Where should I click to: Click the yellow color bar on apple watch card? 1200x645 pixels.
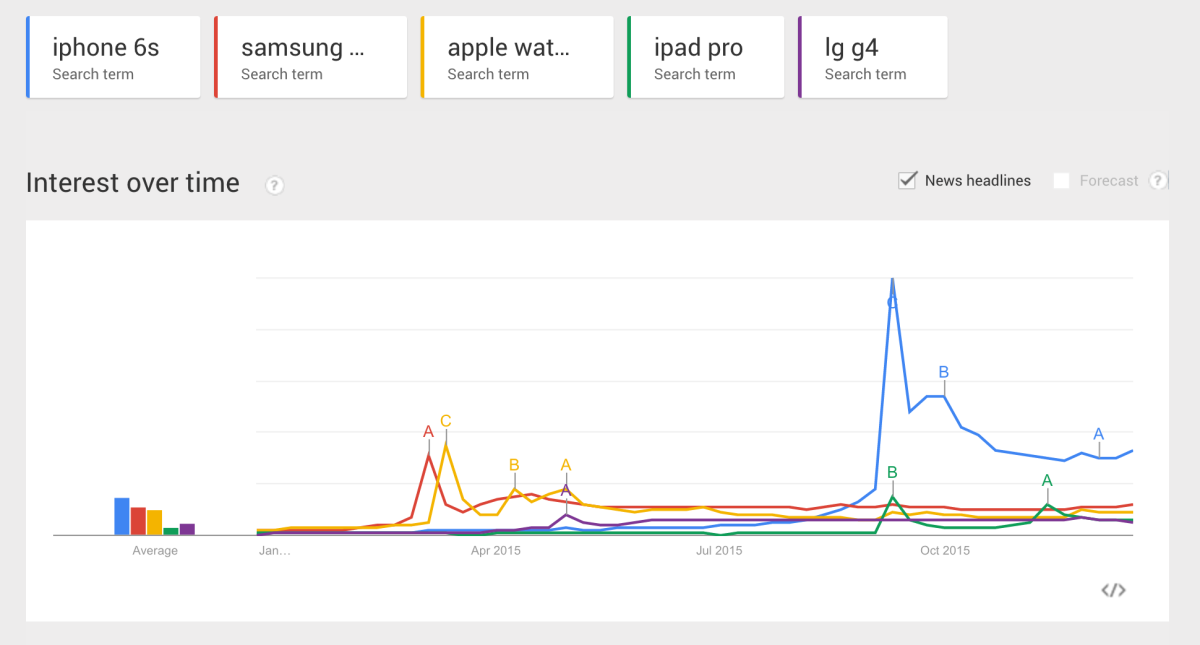422,57
